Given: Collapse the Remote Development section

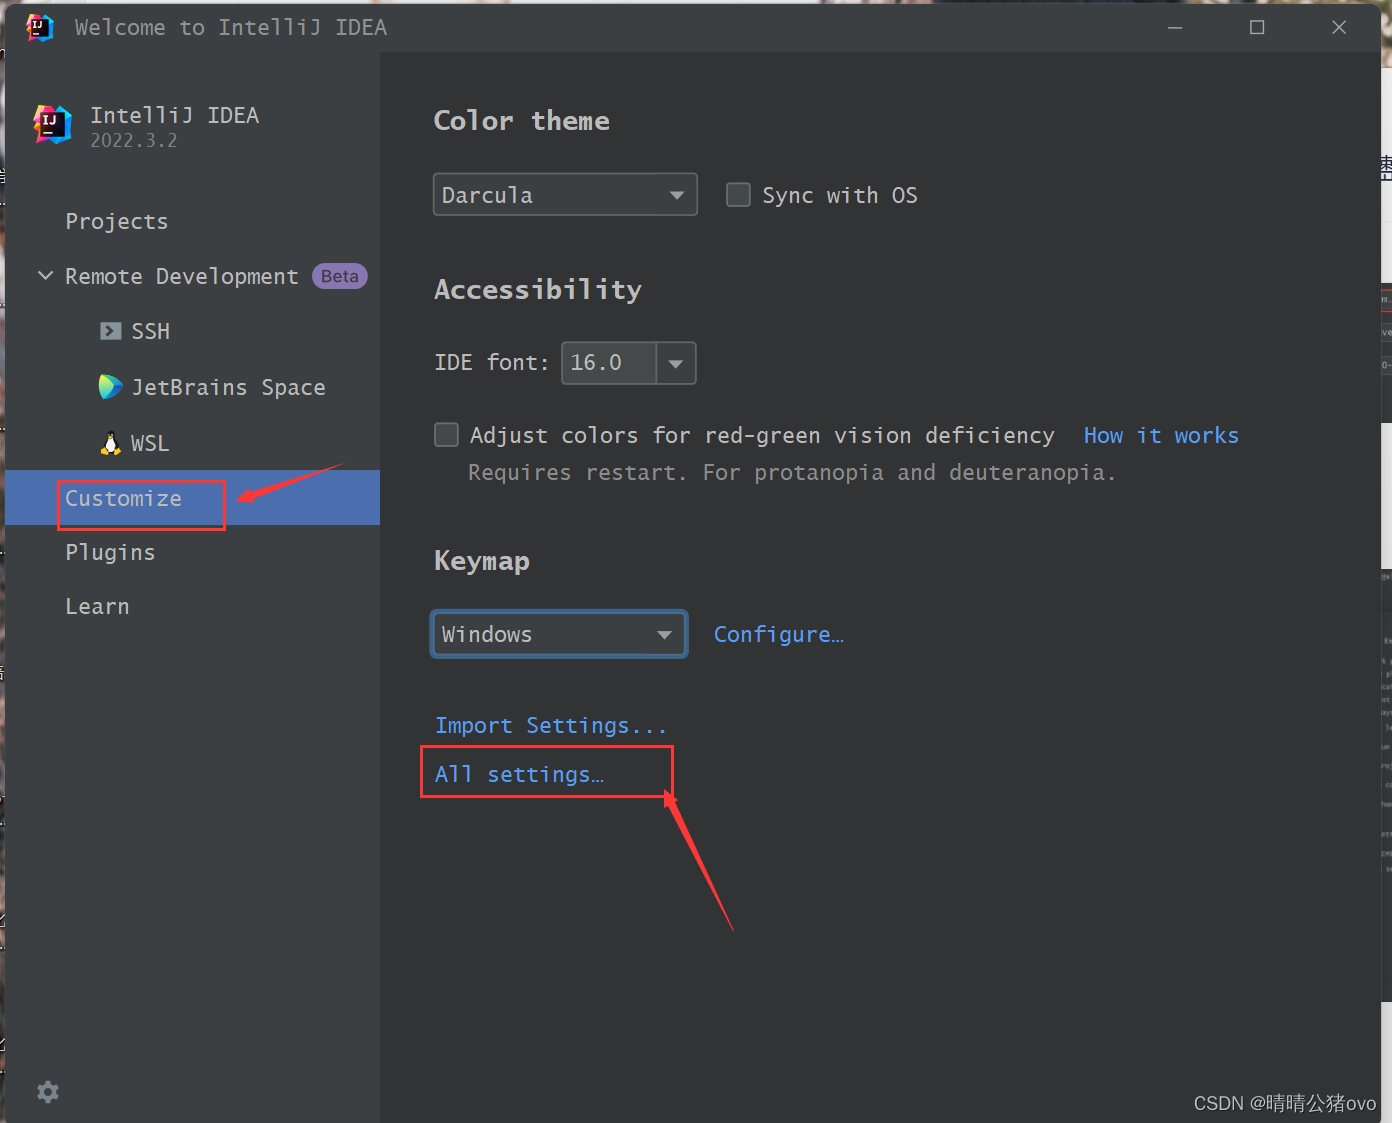Looking at the screenshot, I should [45, 275].
